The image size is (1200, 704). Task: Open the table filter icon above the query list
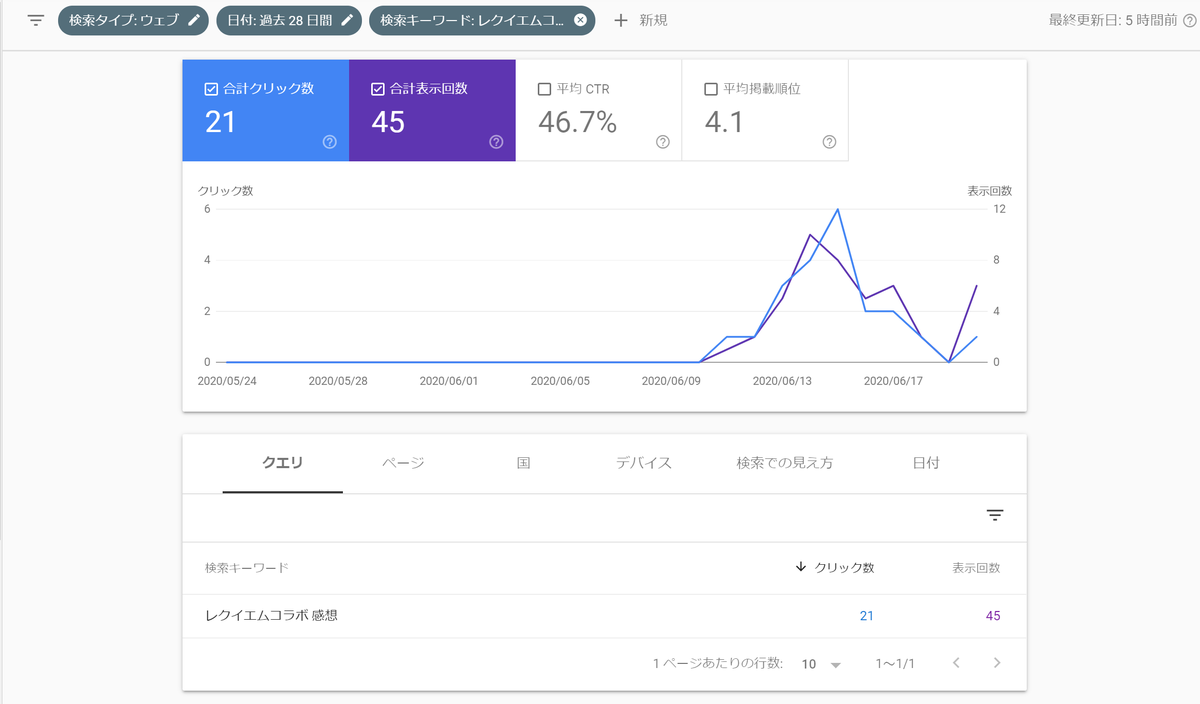click(994, 516)
